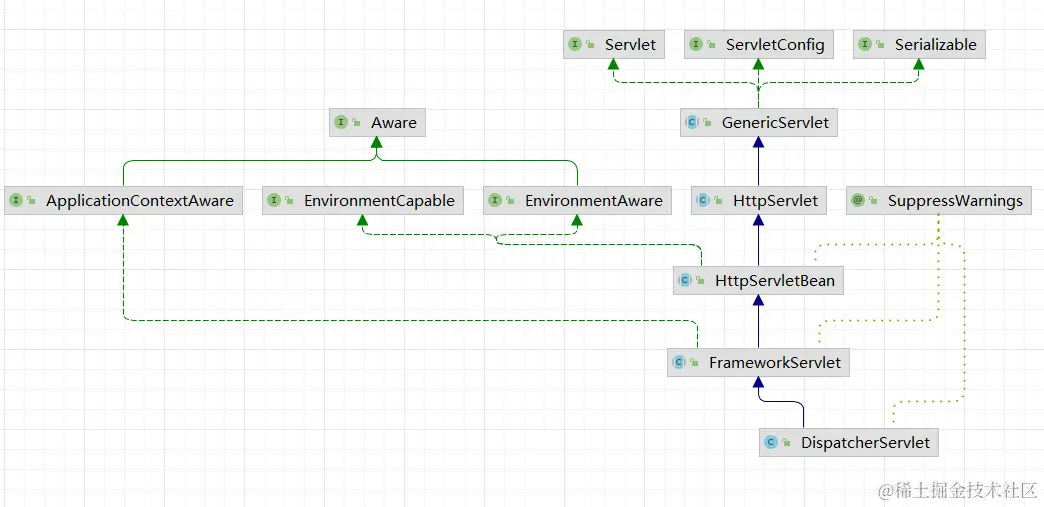Viewport: 1044px width, 507px height.
Task: Click the interface icon on Servlet
Action: pos(575,45)
